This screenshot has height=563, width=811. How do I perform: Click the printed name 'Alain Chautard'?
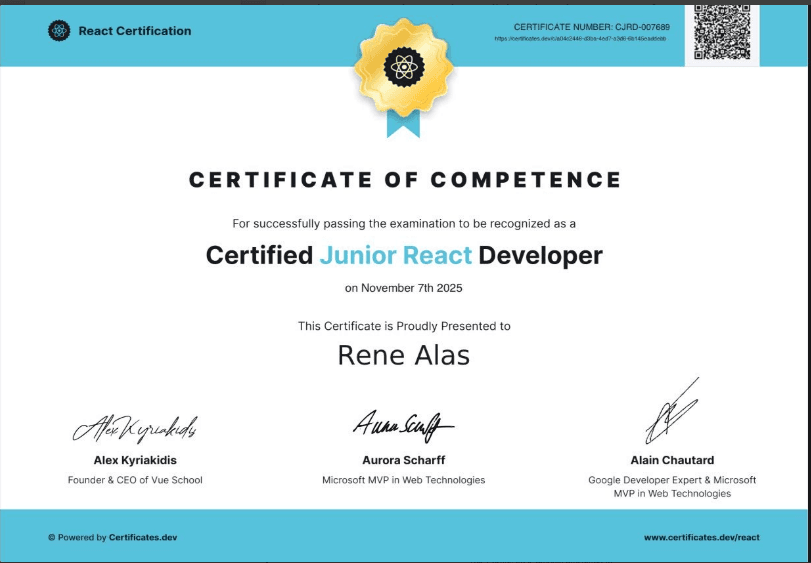(x=672, y=460)
